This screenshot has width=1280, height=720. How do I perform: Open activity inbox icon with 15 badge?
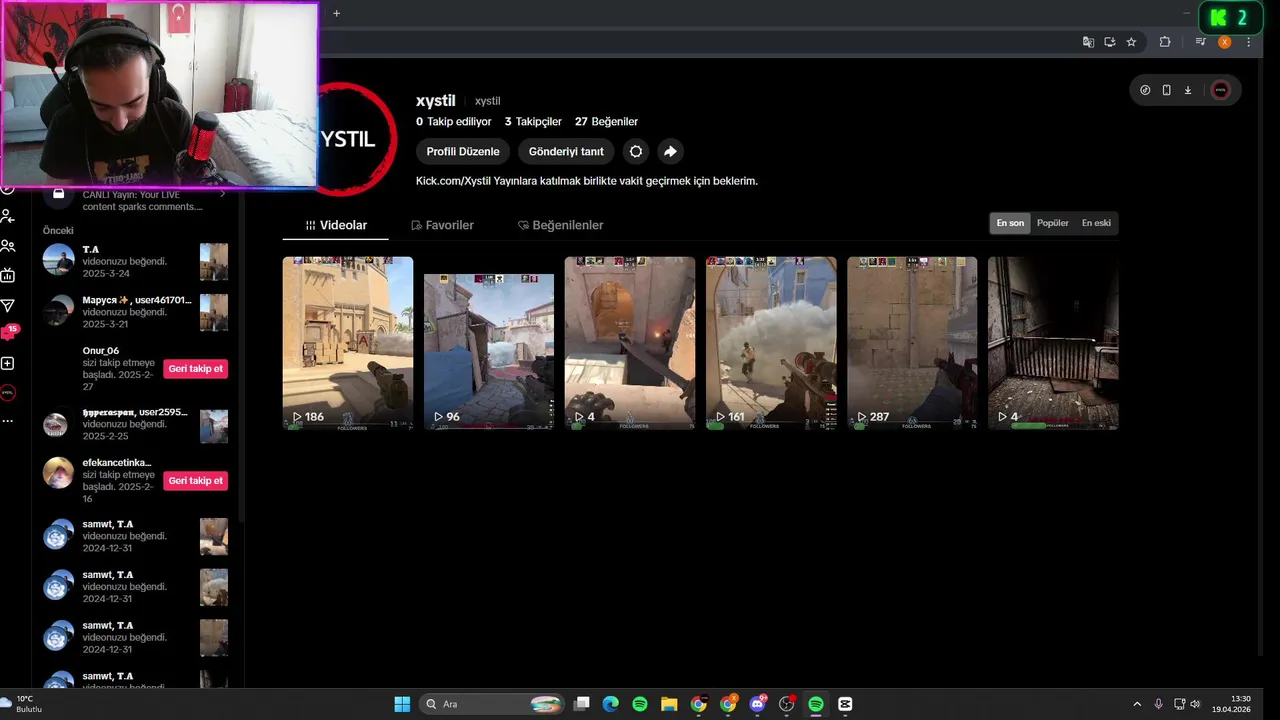click(x=9, y=334)
